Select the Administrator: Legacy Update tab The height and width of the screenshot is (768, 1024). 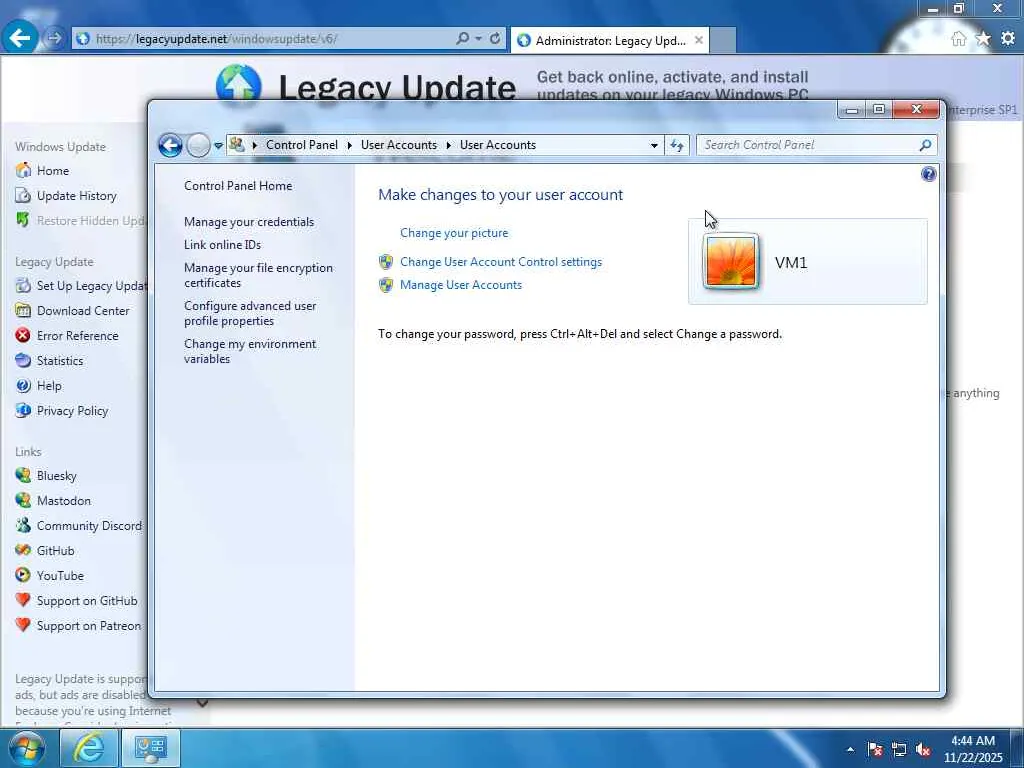[x=610, y=40]
